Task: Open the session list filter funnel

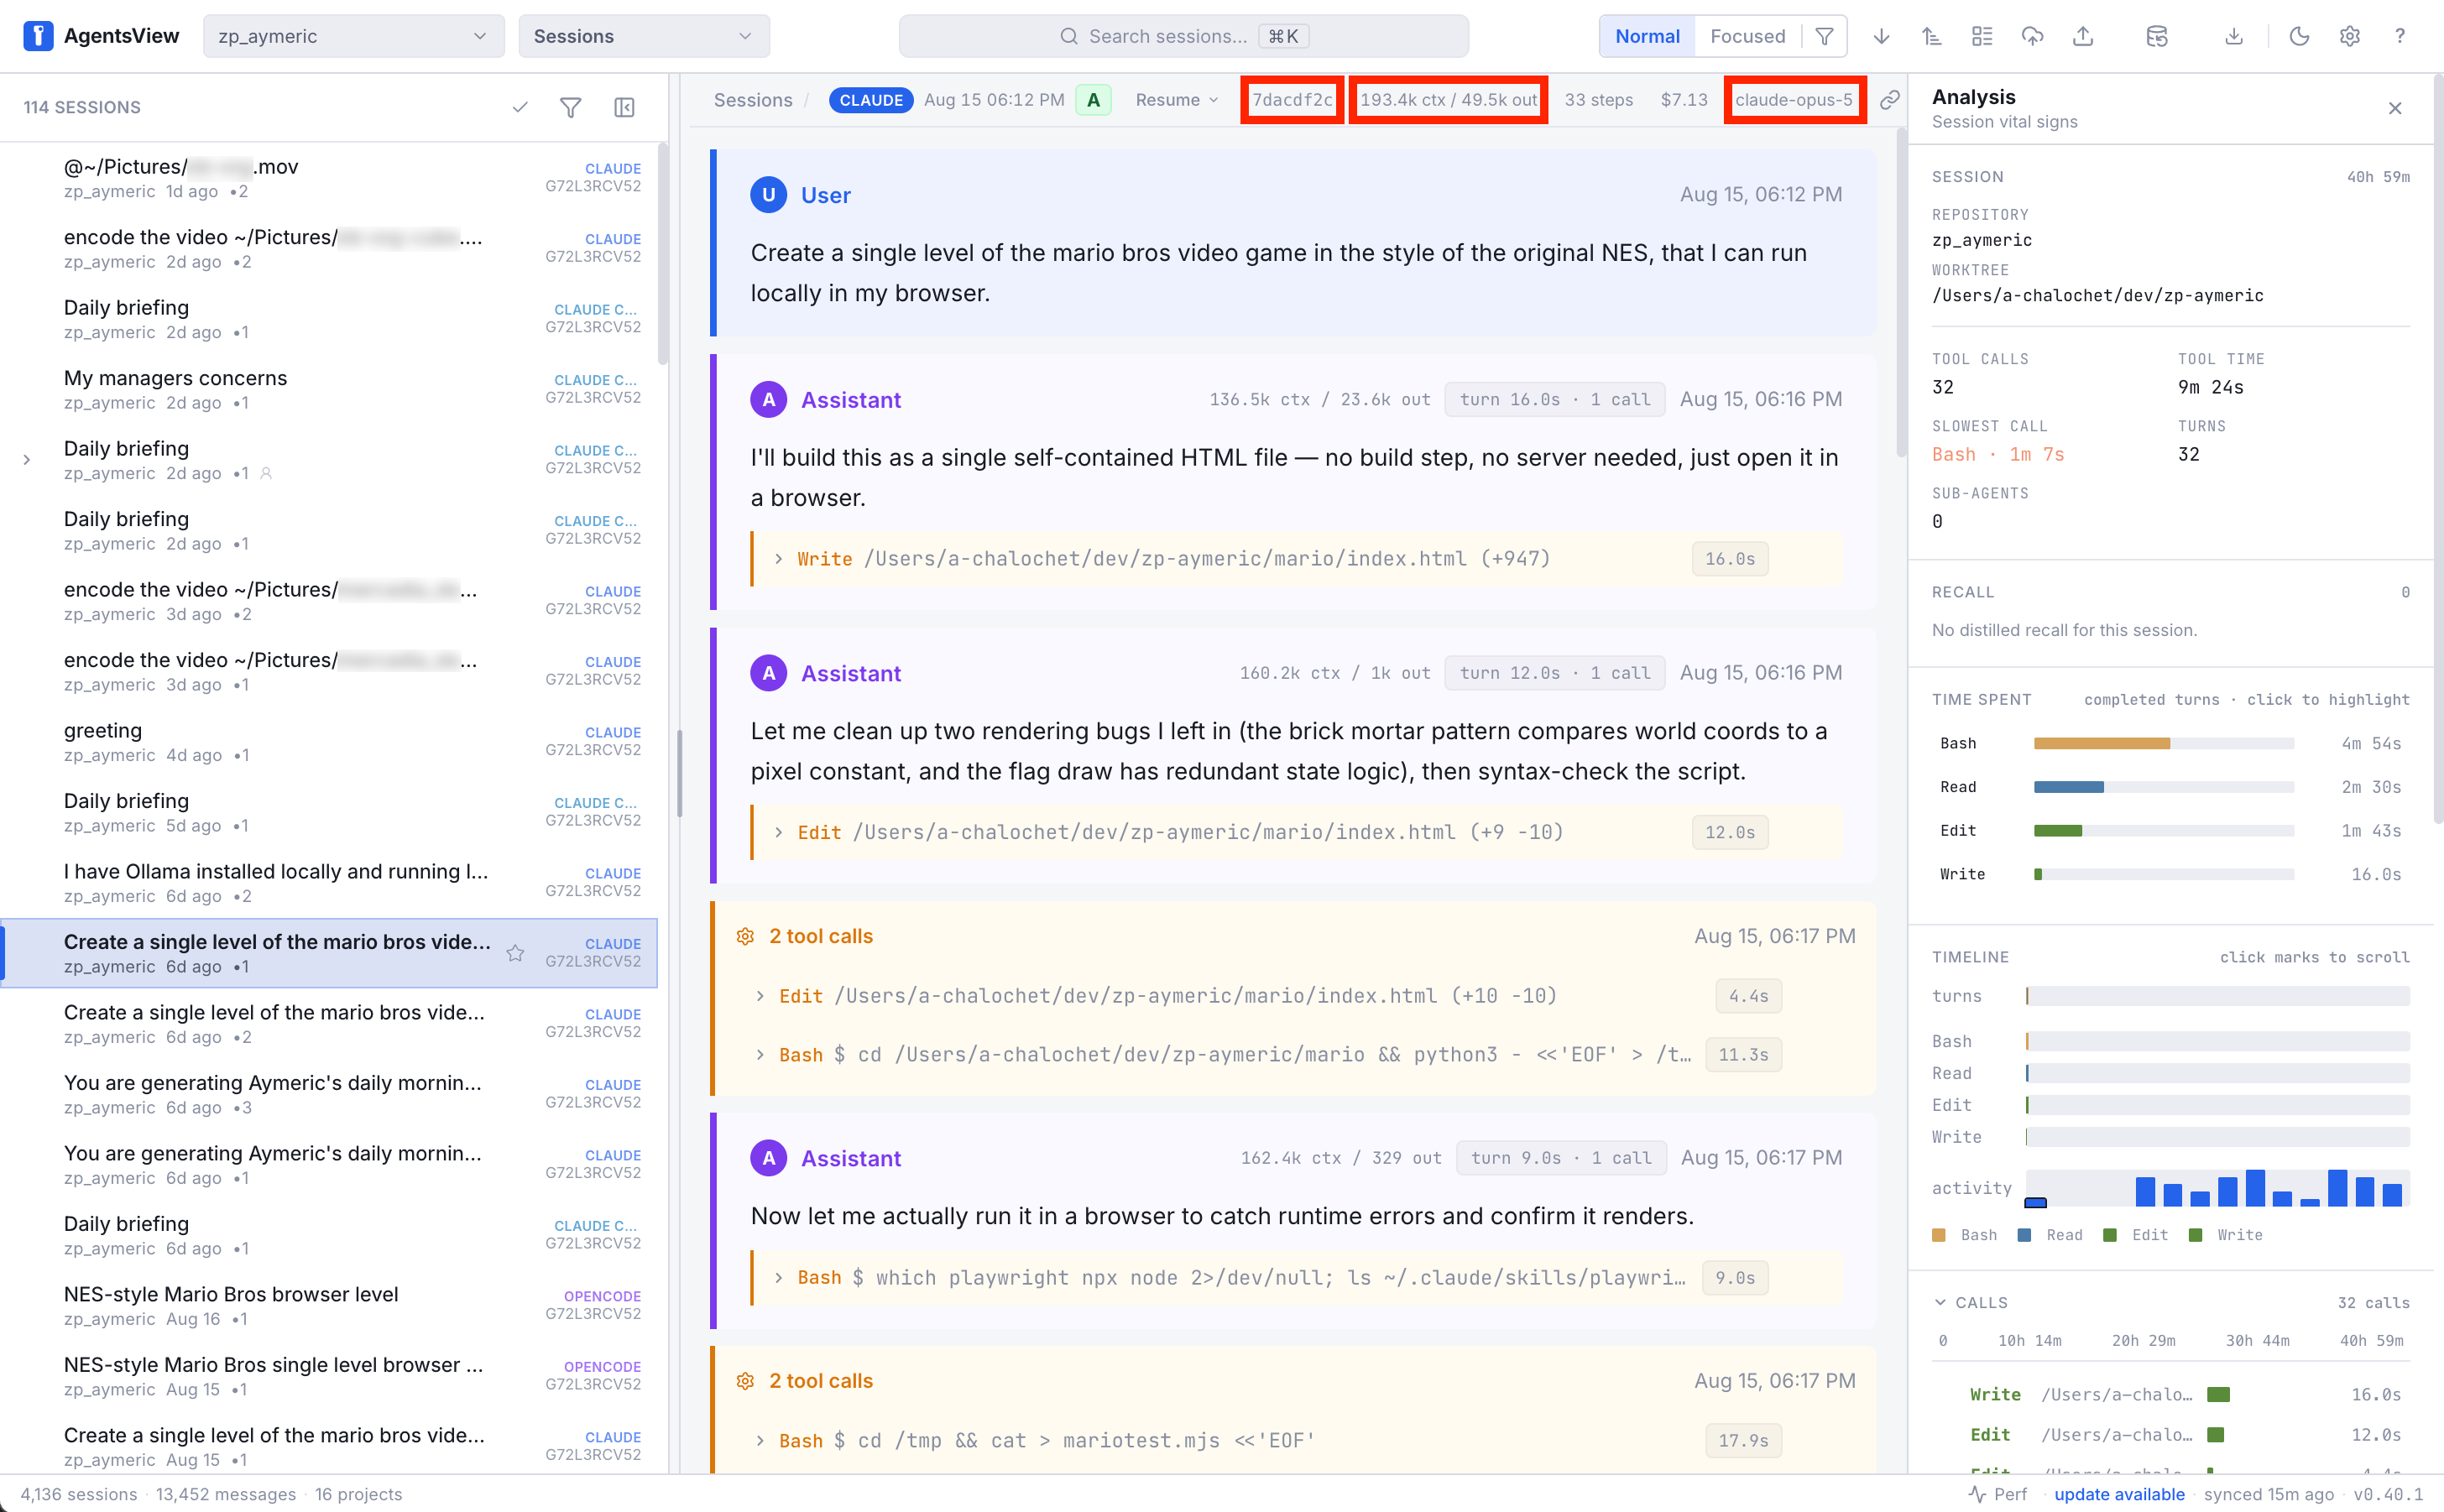Action: [570, 107]
